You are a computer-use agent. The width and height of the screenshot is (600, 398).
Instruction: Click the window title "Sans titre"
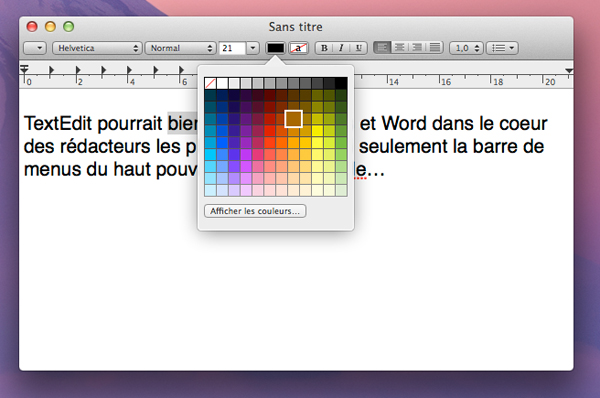(x=295, y=27)
